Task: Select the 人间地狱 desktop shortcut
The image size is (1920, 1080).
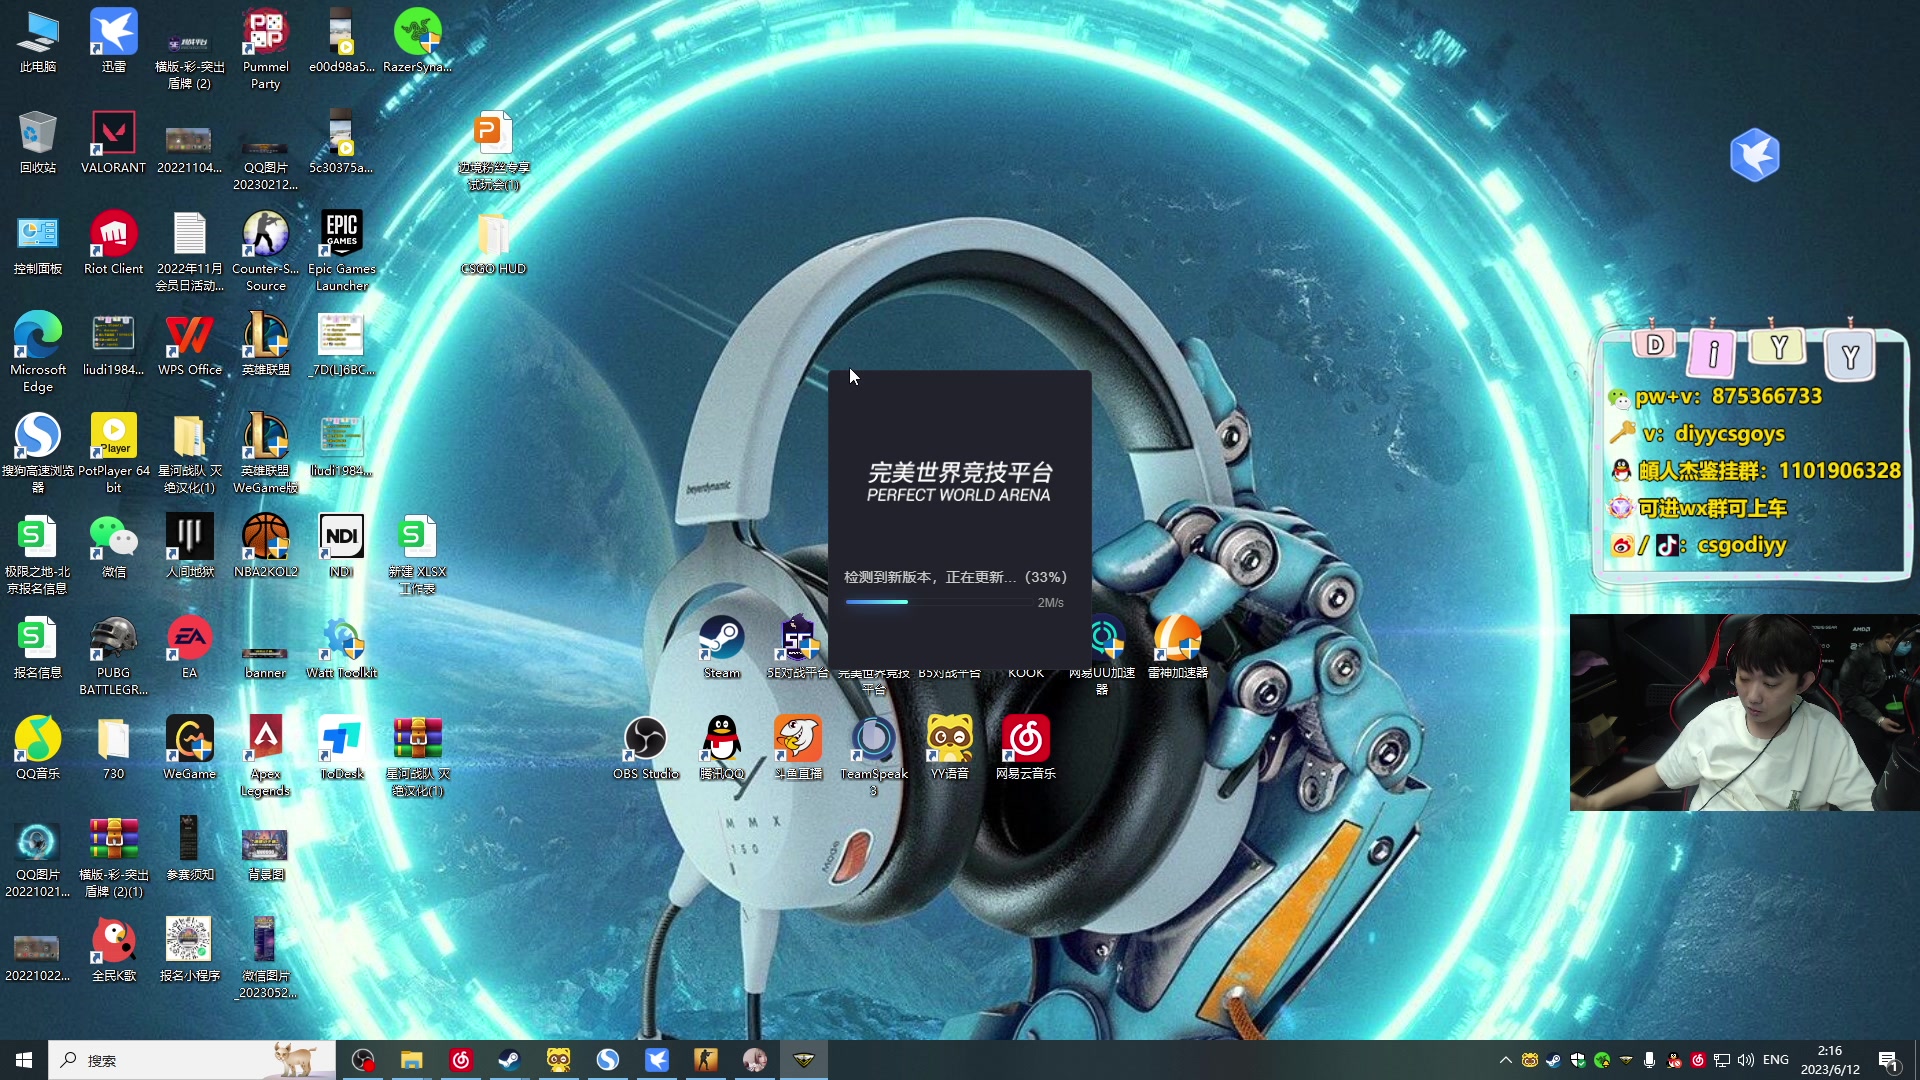Action: pos(190,547)
